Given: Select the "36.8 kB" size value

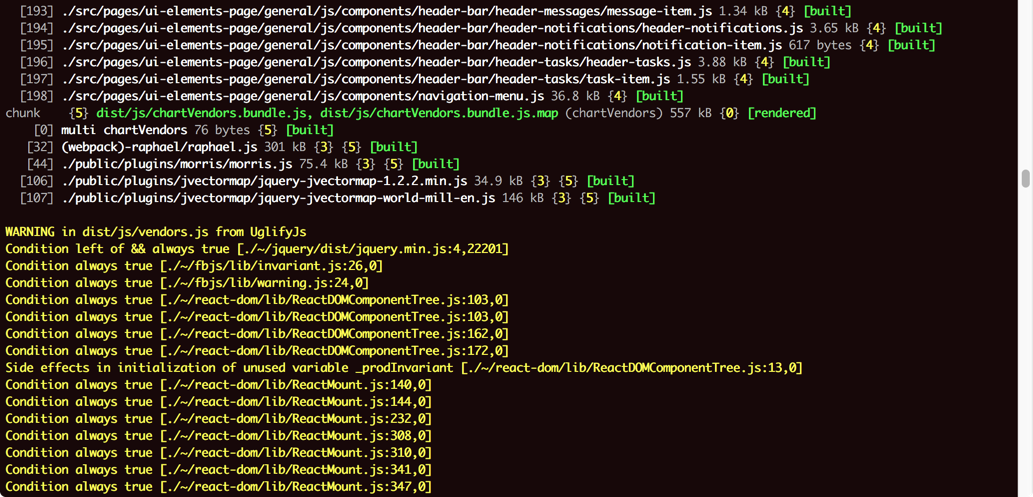Looking at the screenshot, I should 575,96.
